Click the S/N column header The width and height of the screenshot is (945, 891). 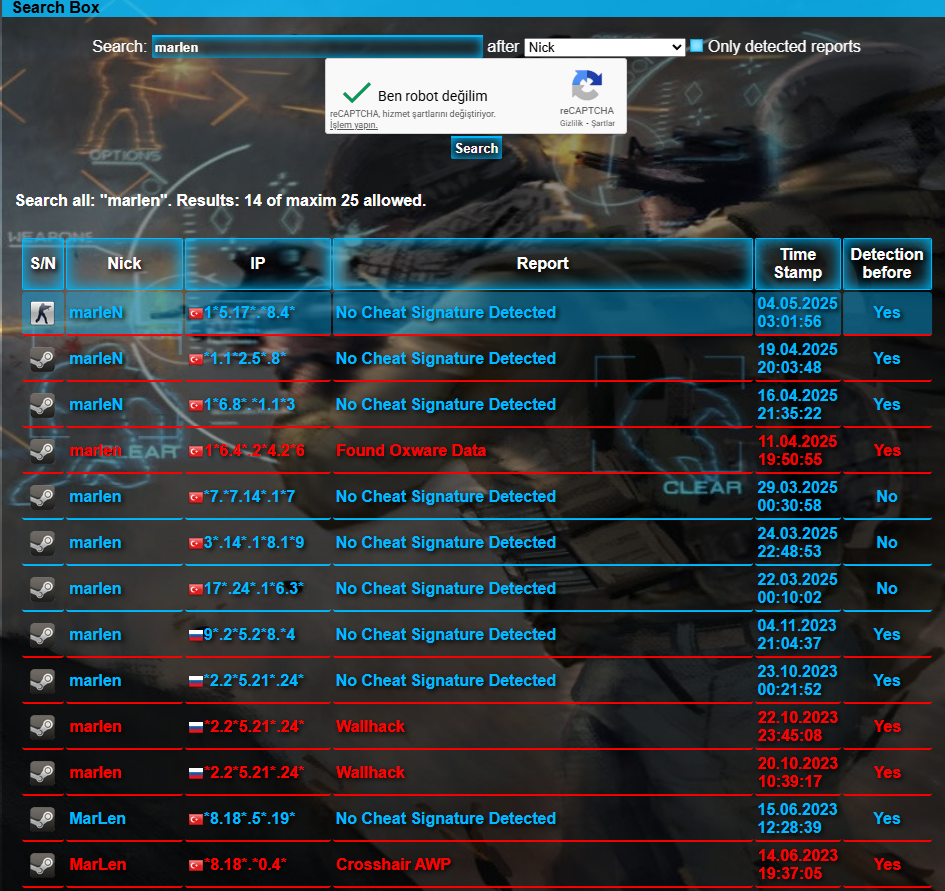click(43, 263)
